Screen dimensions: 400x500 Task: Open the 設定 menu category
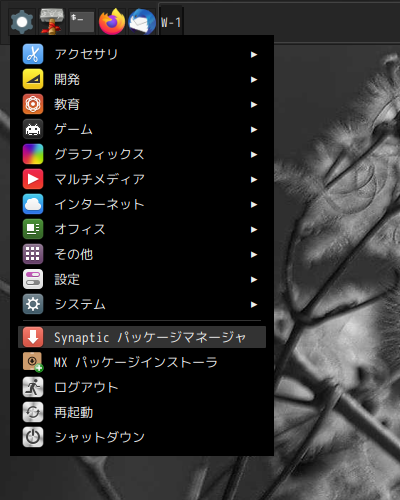click(142, 279)
